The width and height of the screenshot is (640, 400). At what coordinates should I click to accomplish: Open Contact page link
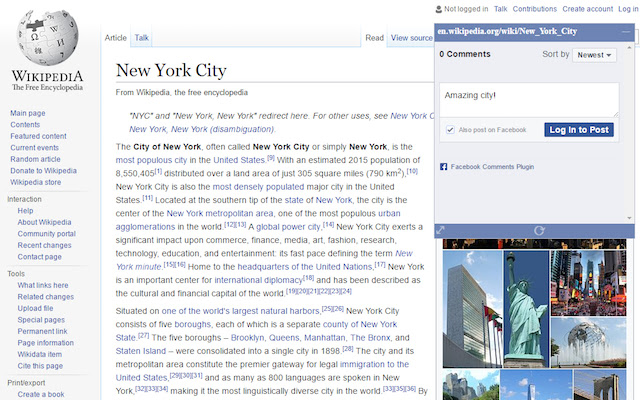40,257
